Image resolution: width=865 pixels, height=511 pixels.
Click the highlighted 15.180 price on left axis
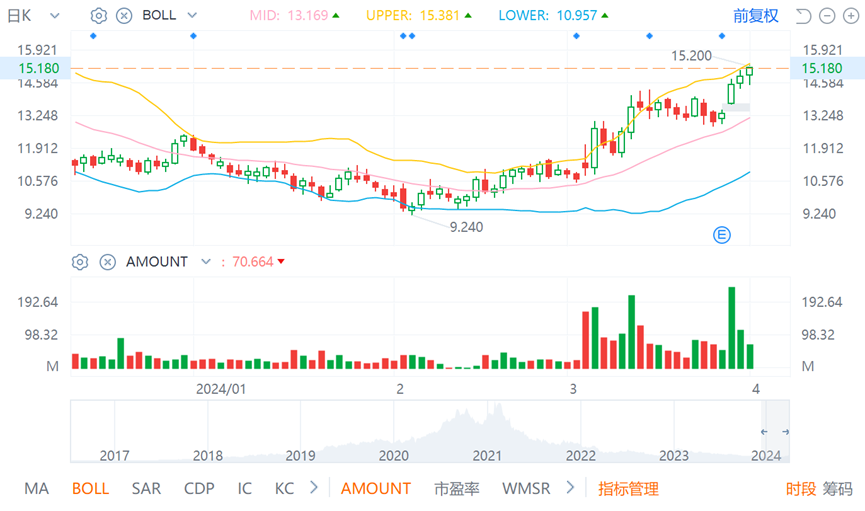coord(35,68)
